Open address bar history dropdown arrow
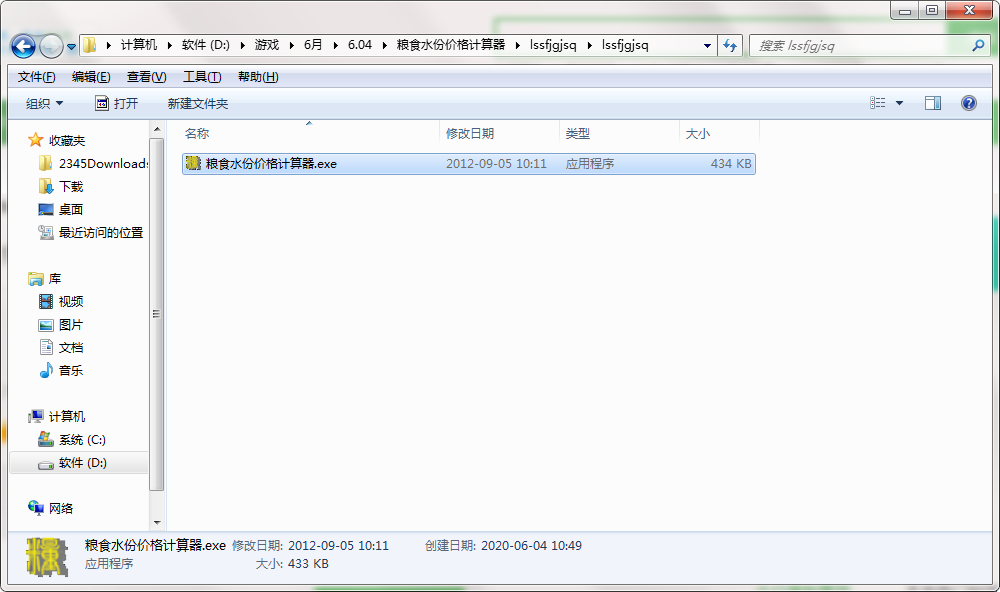This screenshot has width=1000, height=592. 707,45
